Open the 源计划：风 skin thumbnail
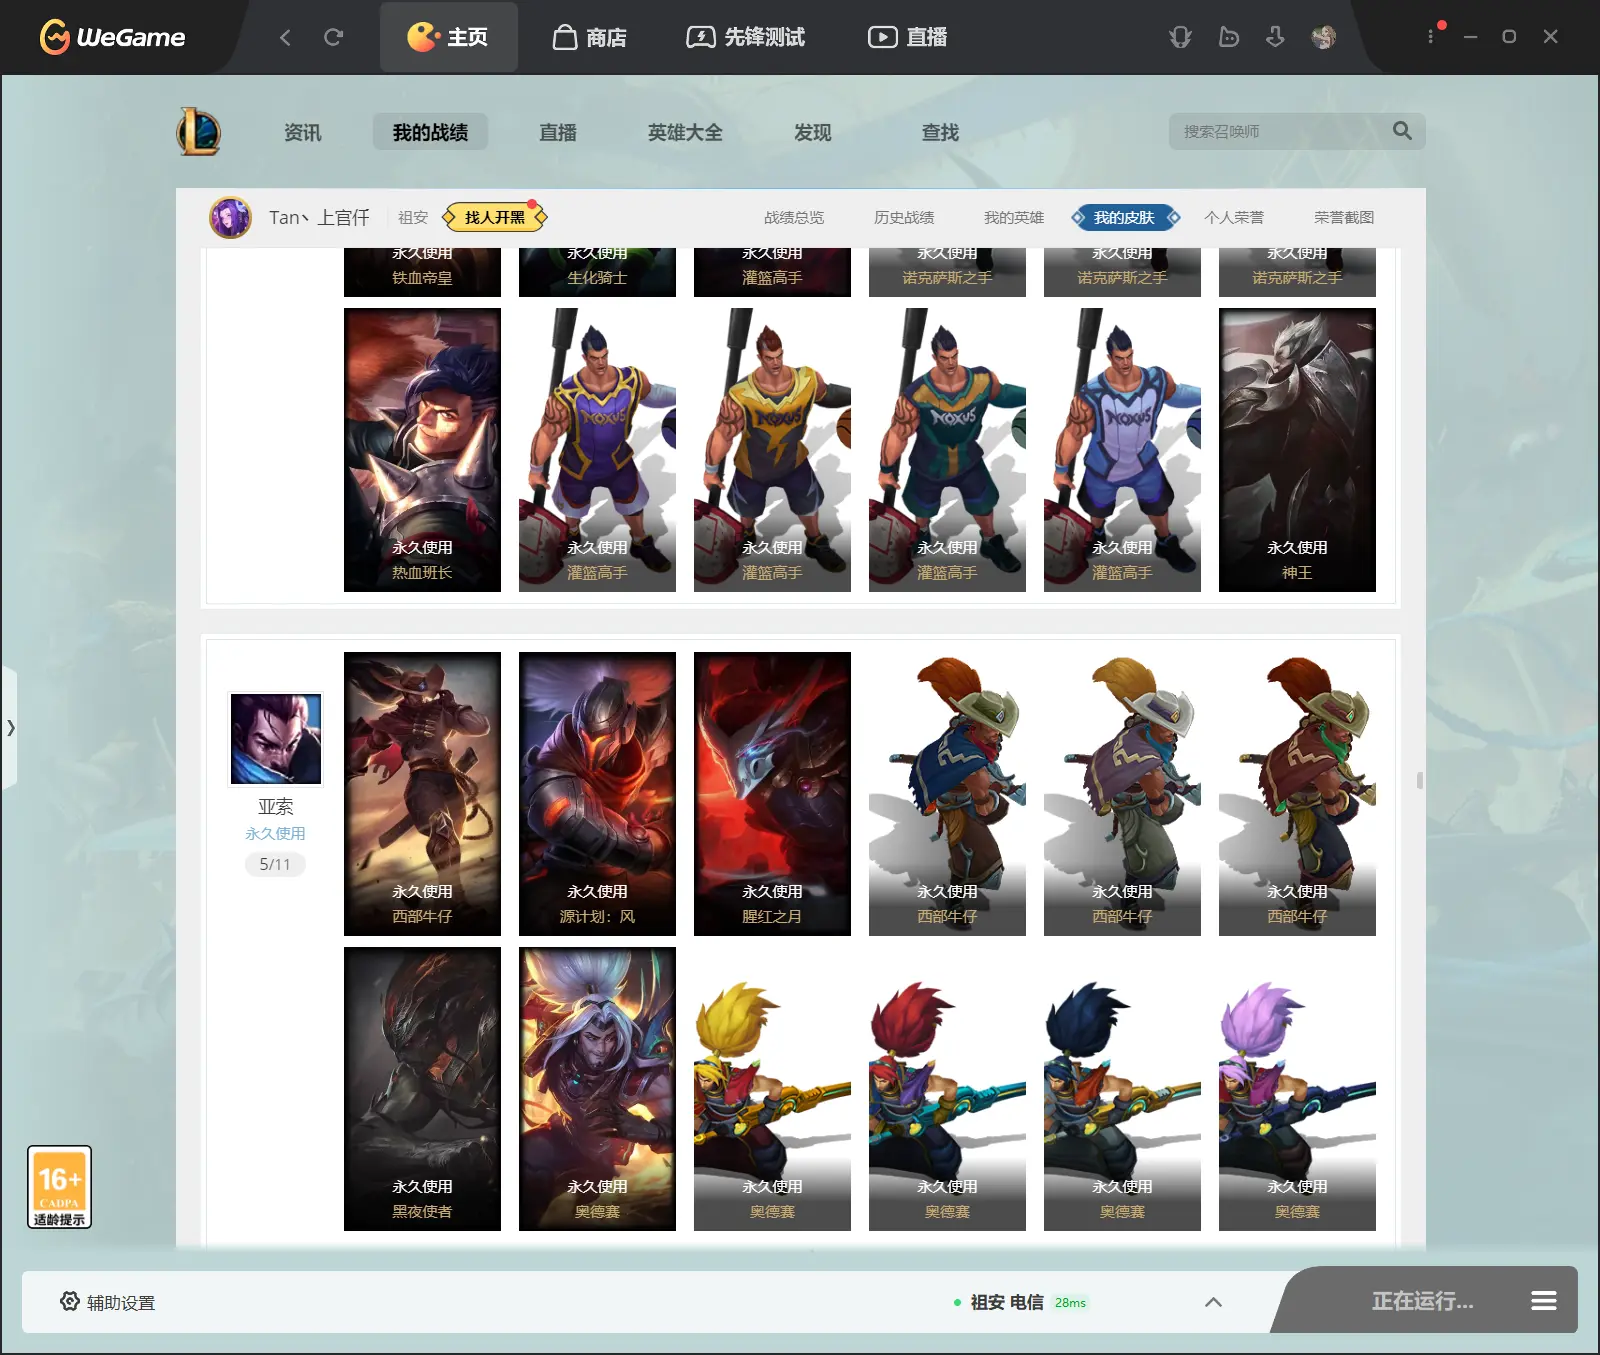Screen dimensions: 1600x1355 pyautogui.click(x=597, y=794)
